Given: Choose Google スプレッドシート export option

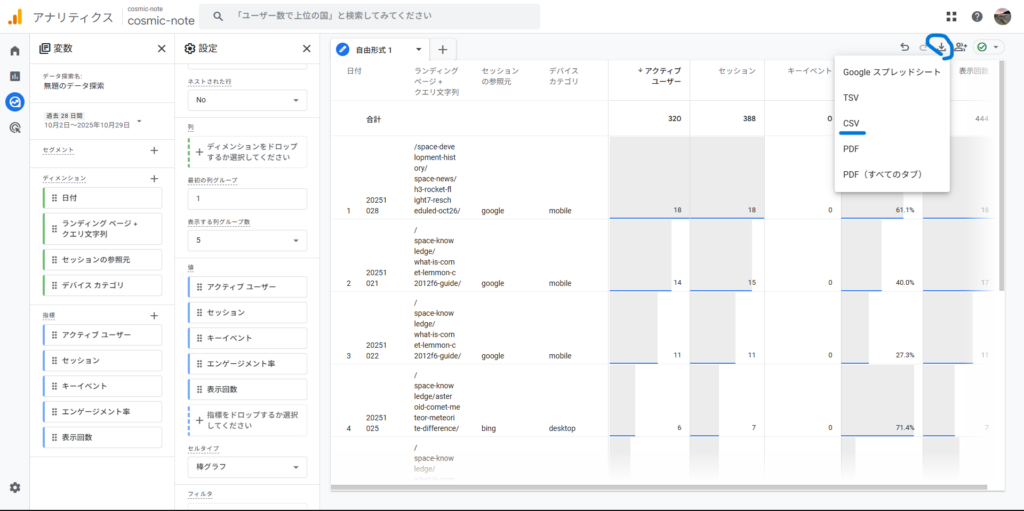Looking at the screenshot, I should click(x=891, y=72).
